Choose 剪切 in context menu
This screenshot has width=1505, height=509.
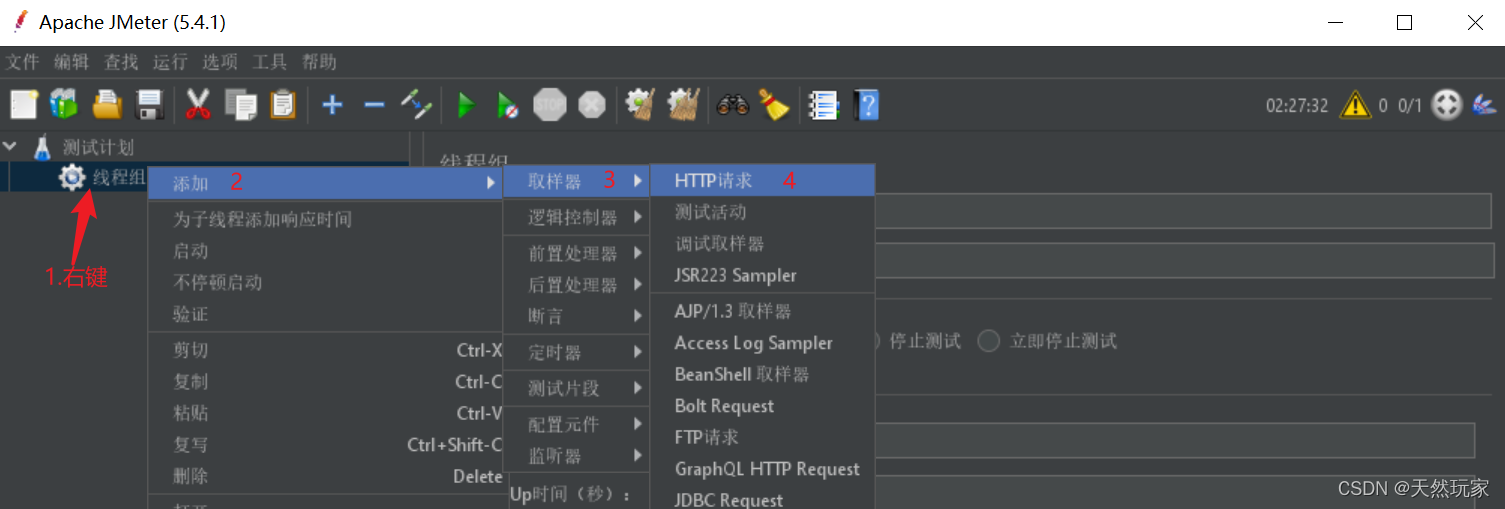(x=325, y=350)
